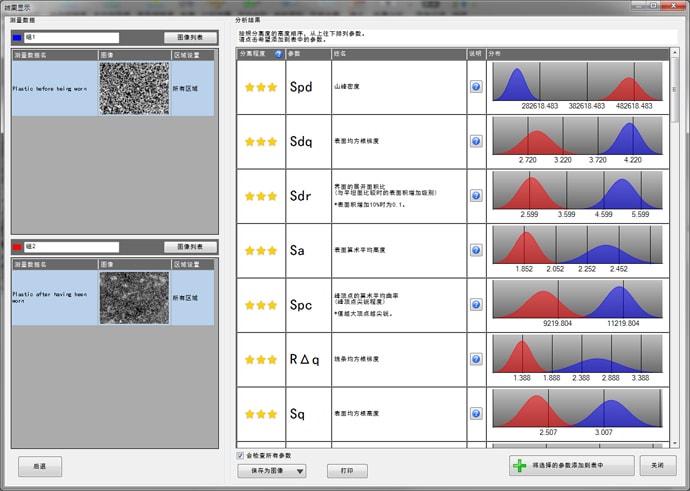
Task: Open help for the RΔq parameter
Action: click(x=476, y=359)
